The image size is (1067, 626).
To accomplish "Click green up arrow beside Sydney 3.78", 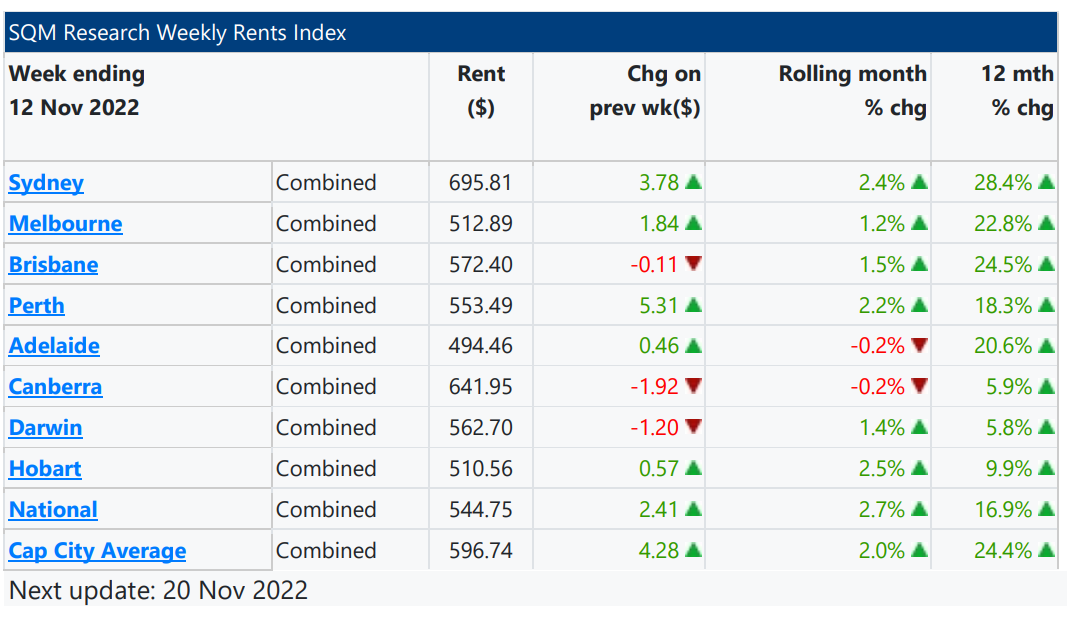I will pyautogui.click(x=693, y=183).
